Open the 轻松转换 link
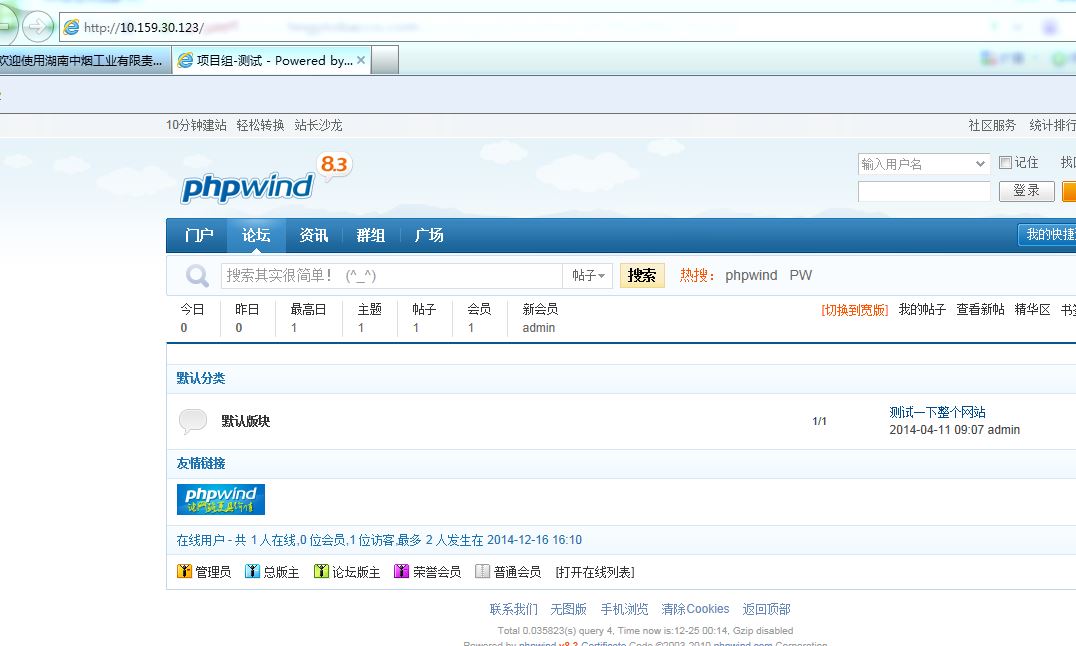 coord(260,125)
